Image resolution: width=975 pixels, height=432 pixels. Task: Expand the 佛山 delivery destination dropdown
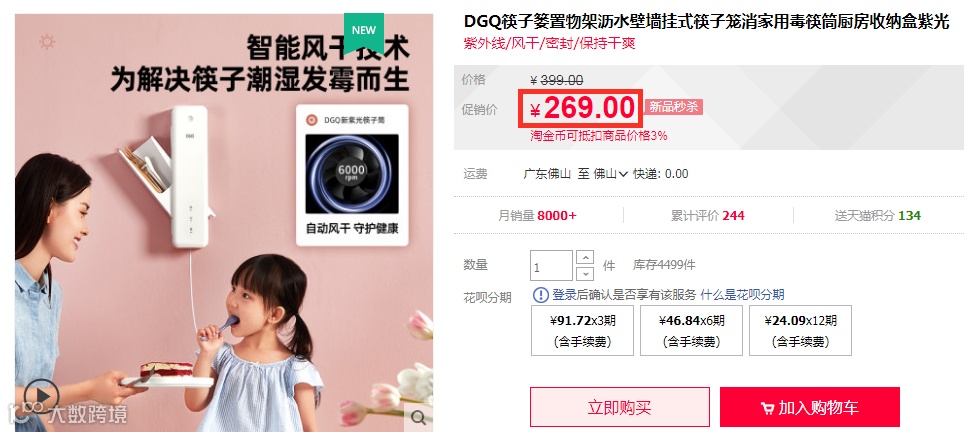pyautogui.click(x=611, y=174)
